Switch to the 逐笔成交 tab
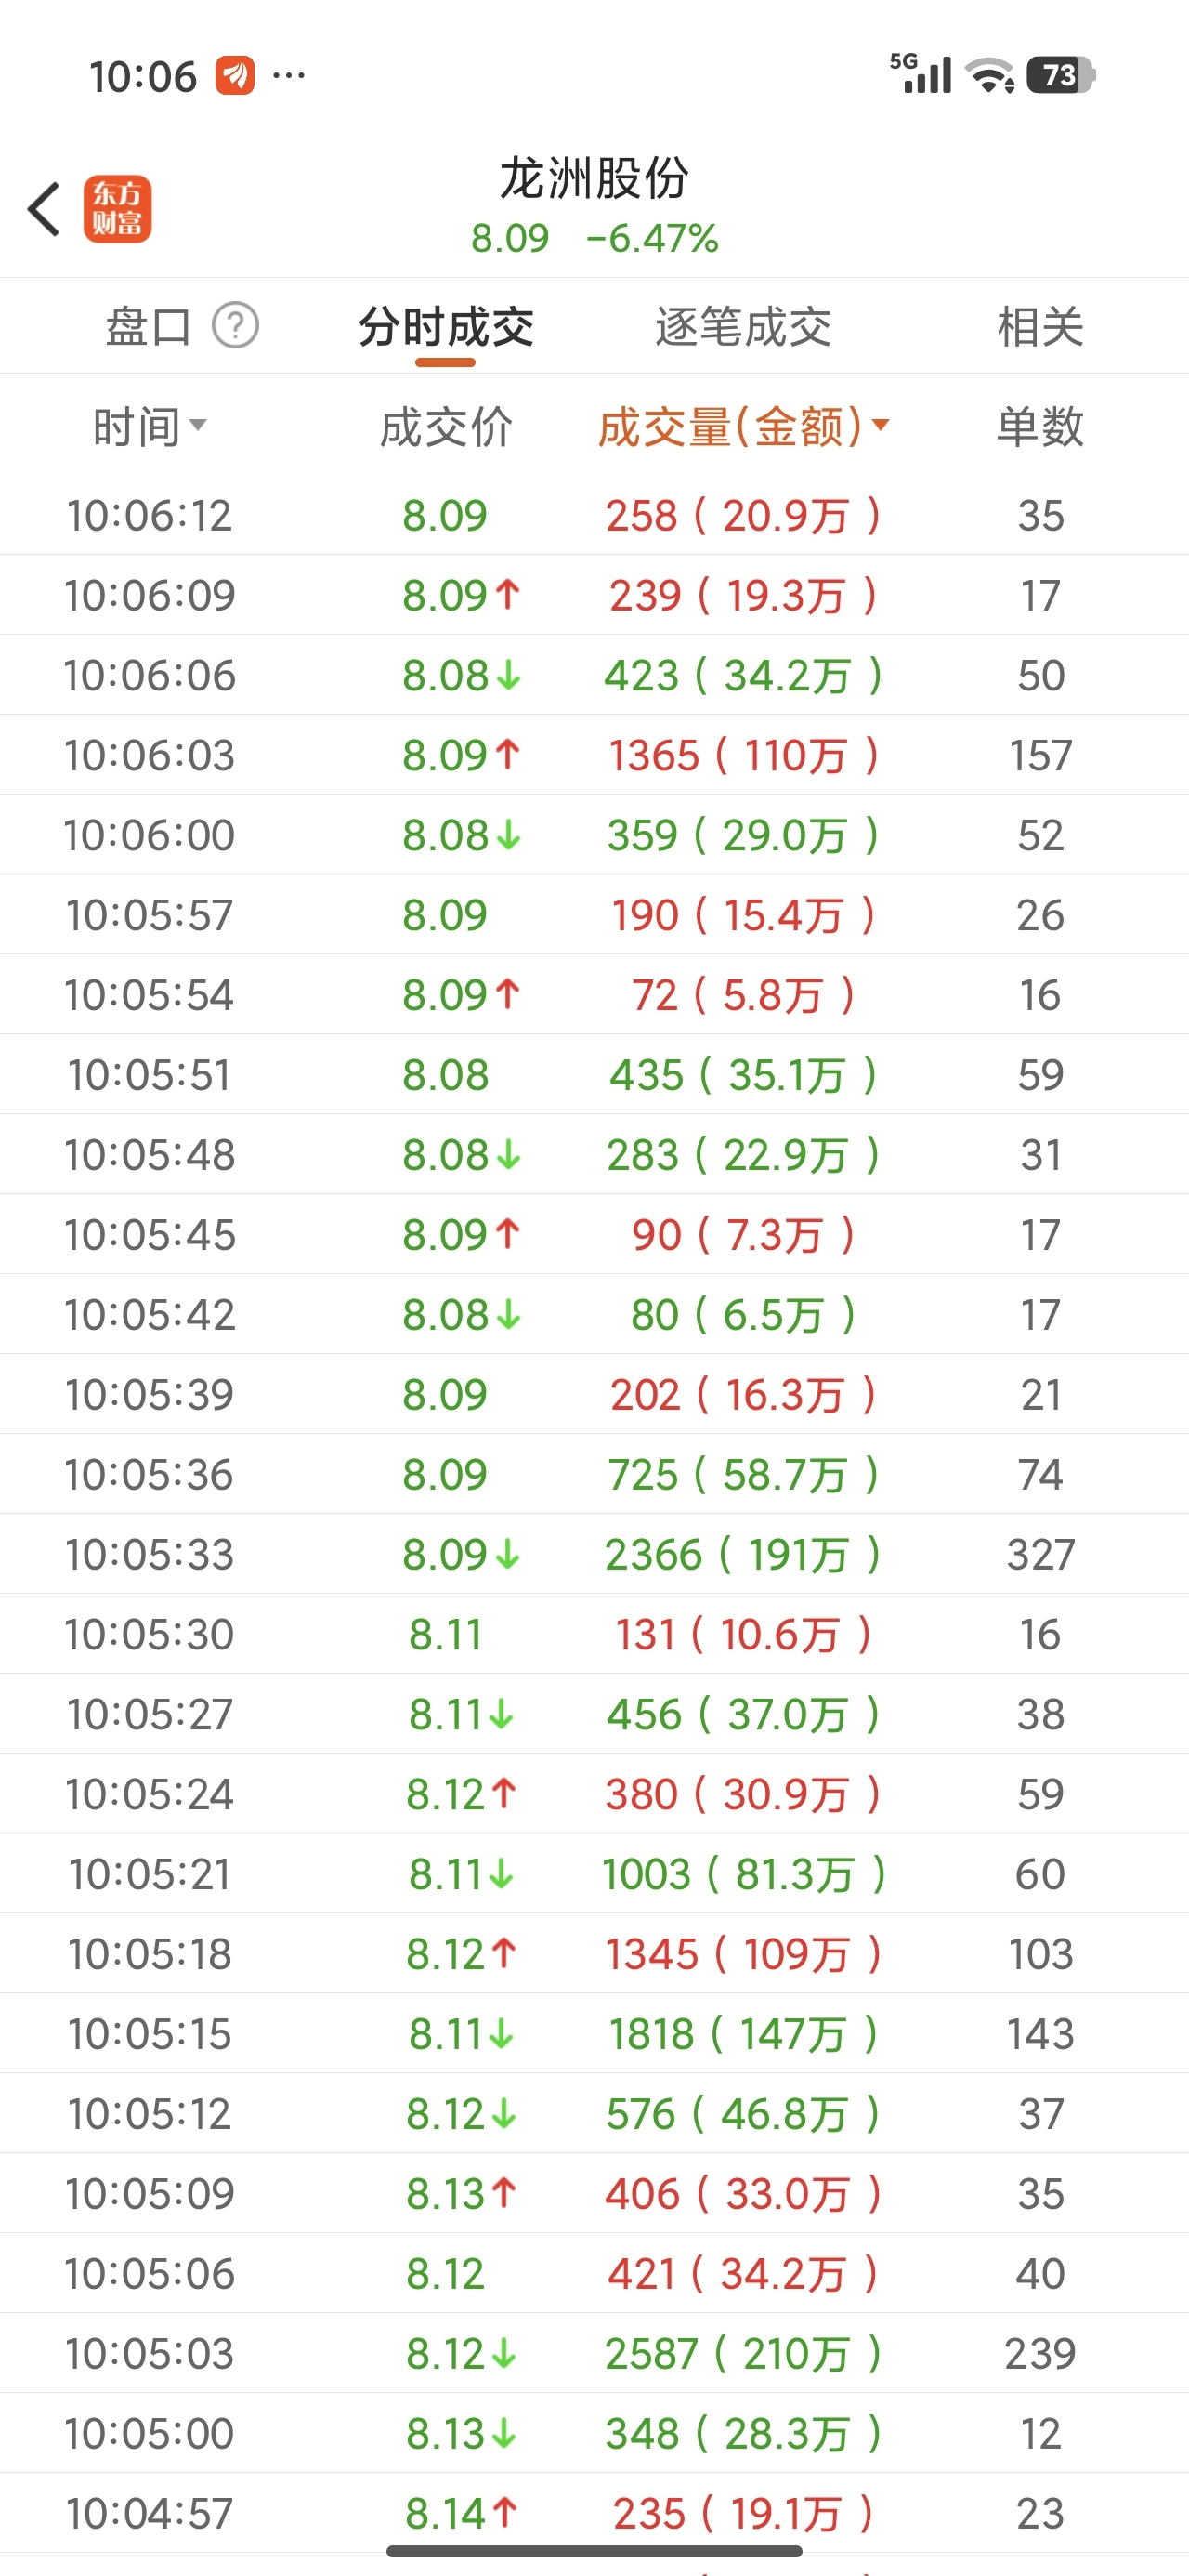 point(743,327)
